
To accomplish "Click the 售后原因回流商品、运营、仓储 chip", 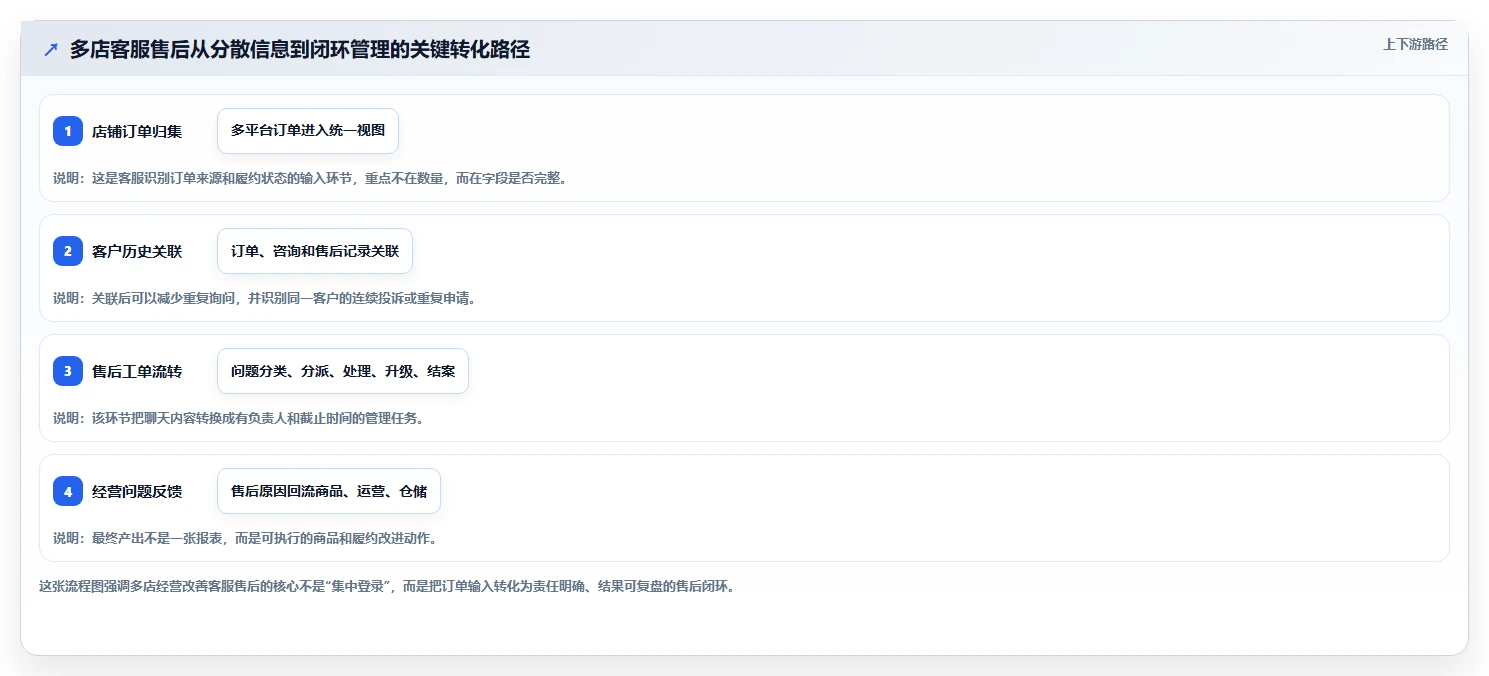I will [x=329, y=491].
